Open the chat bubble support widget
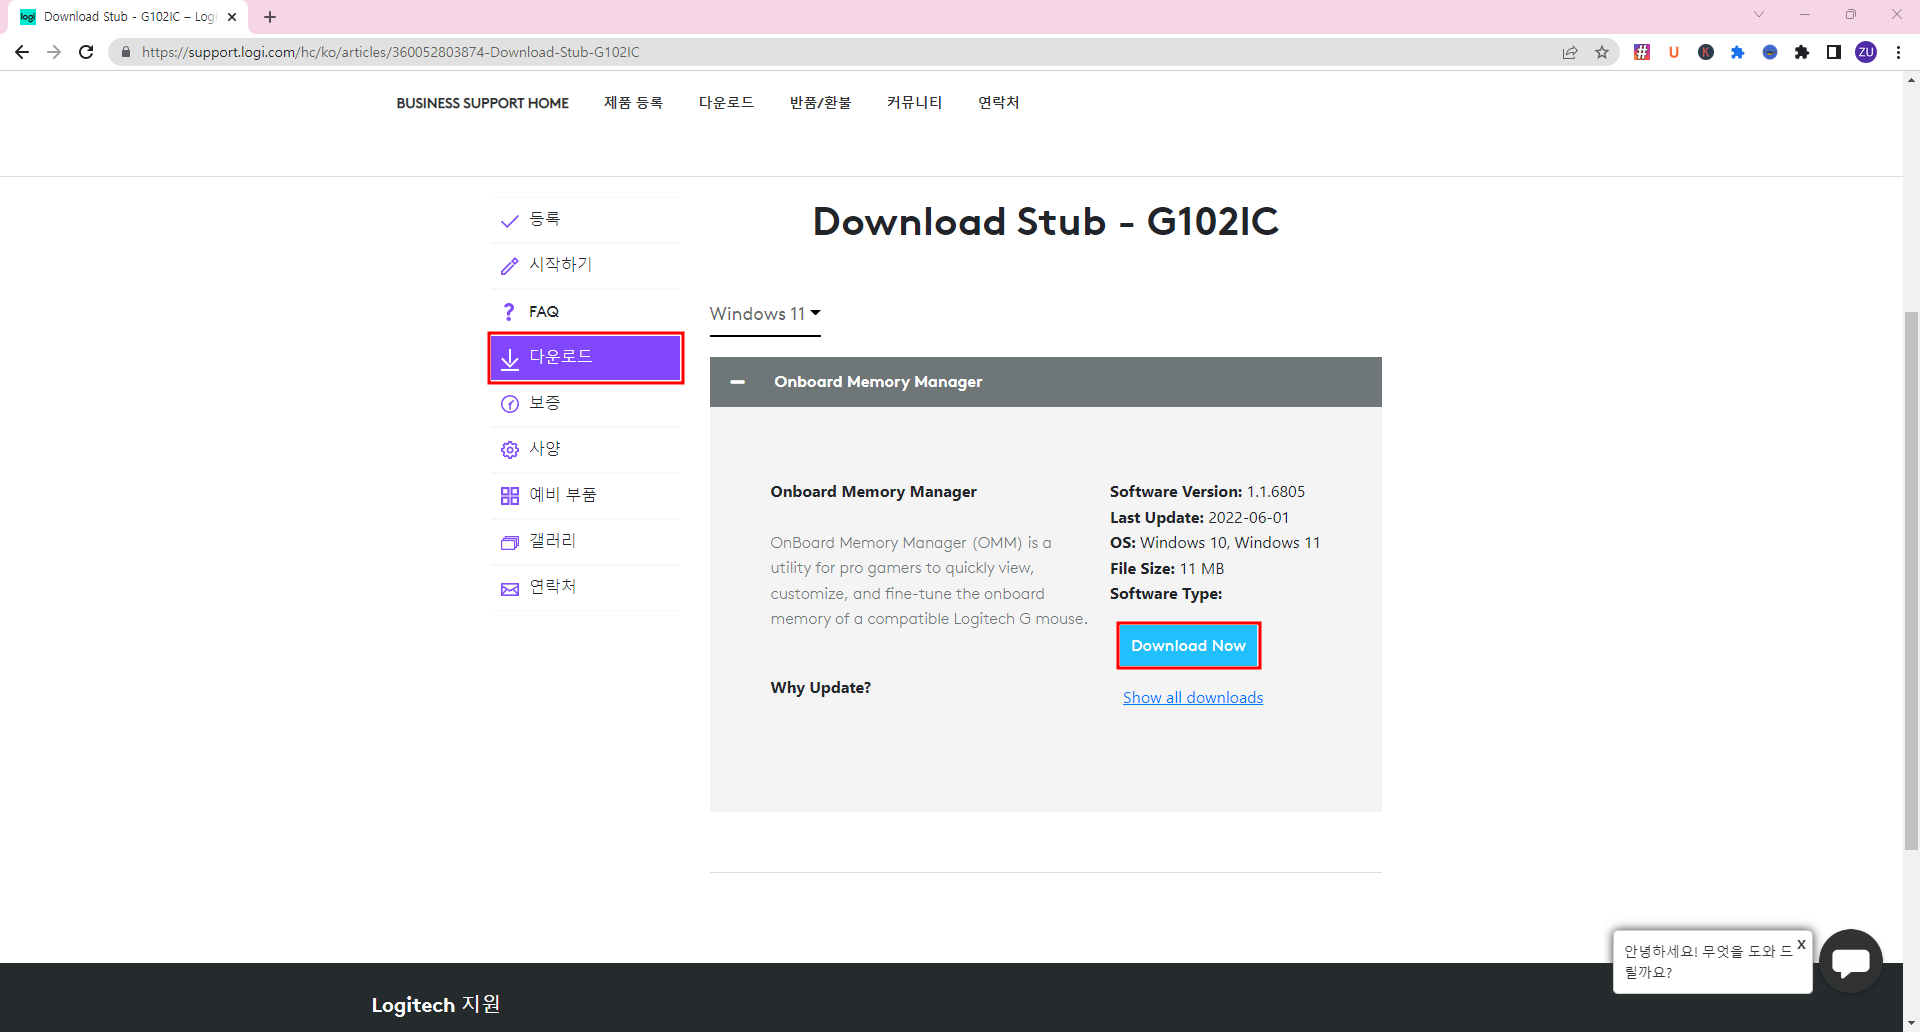 pyautogui.click(x=1851, y=961)
